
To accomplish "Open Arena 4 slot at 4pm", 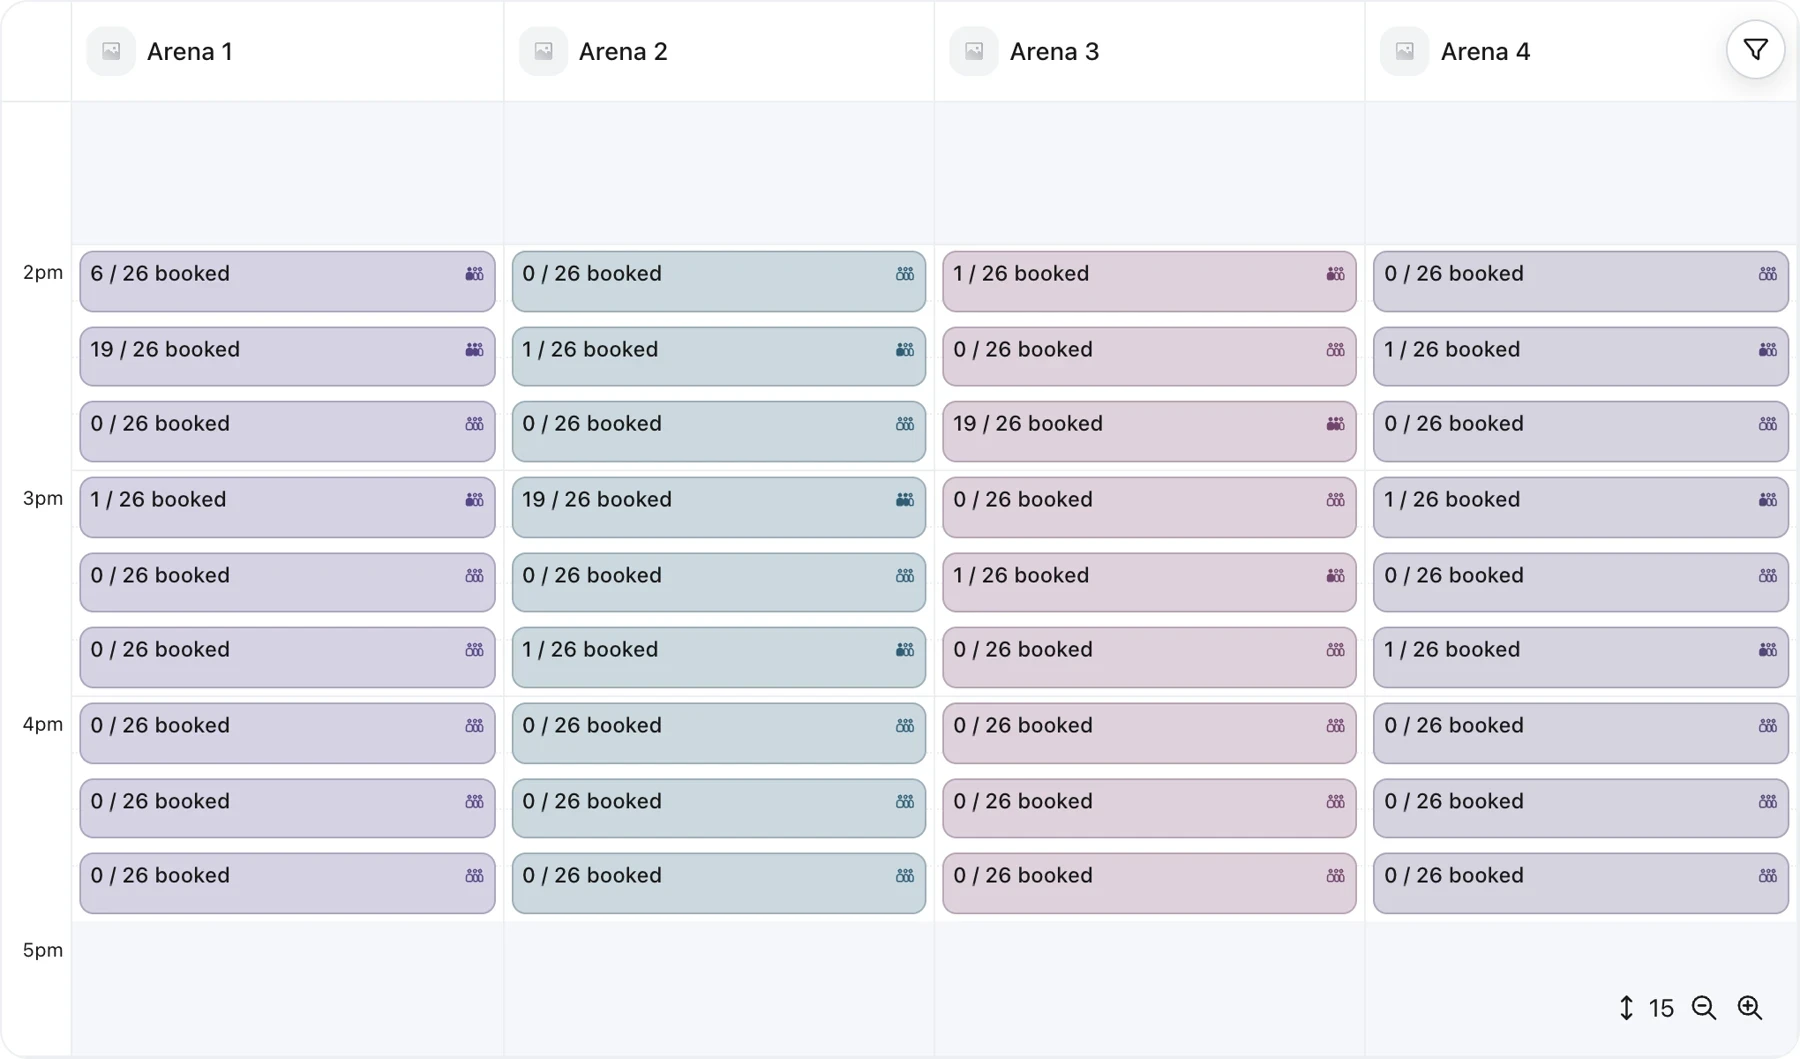I will click(1581, 733).
